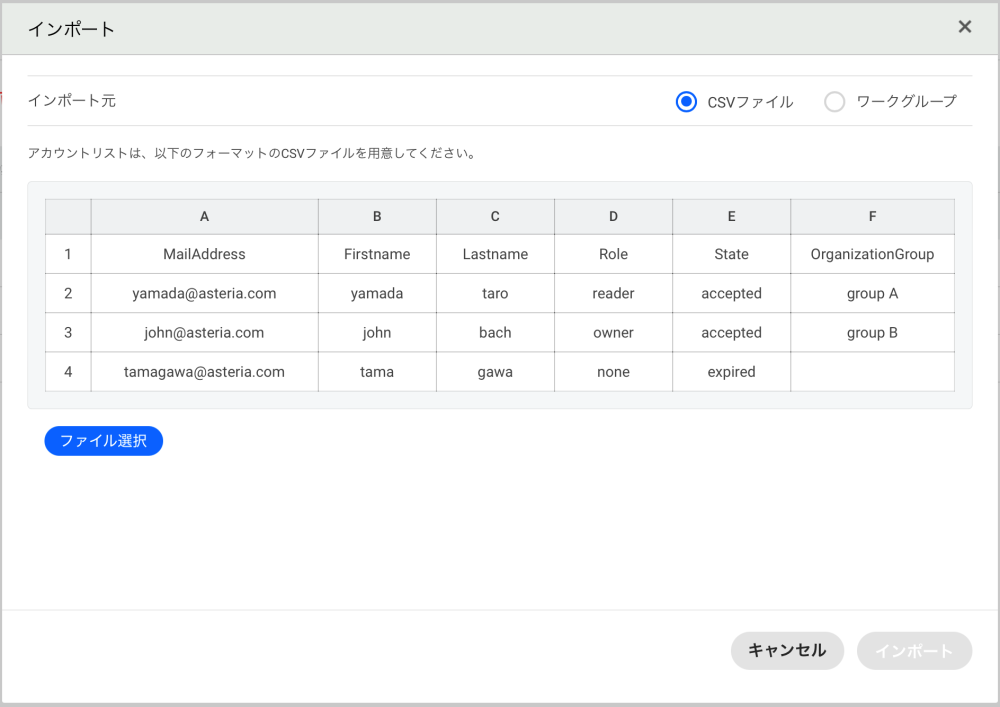This screenshot has height=707, width=1000.
Task: Click the john@asteria.com cell
Action: coord(204,332)
